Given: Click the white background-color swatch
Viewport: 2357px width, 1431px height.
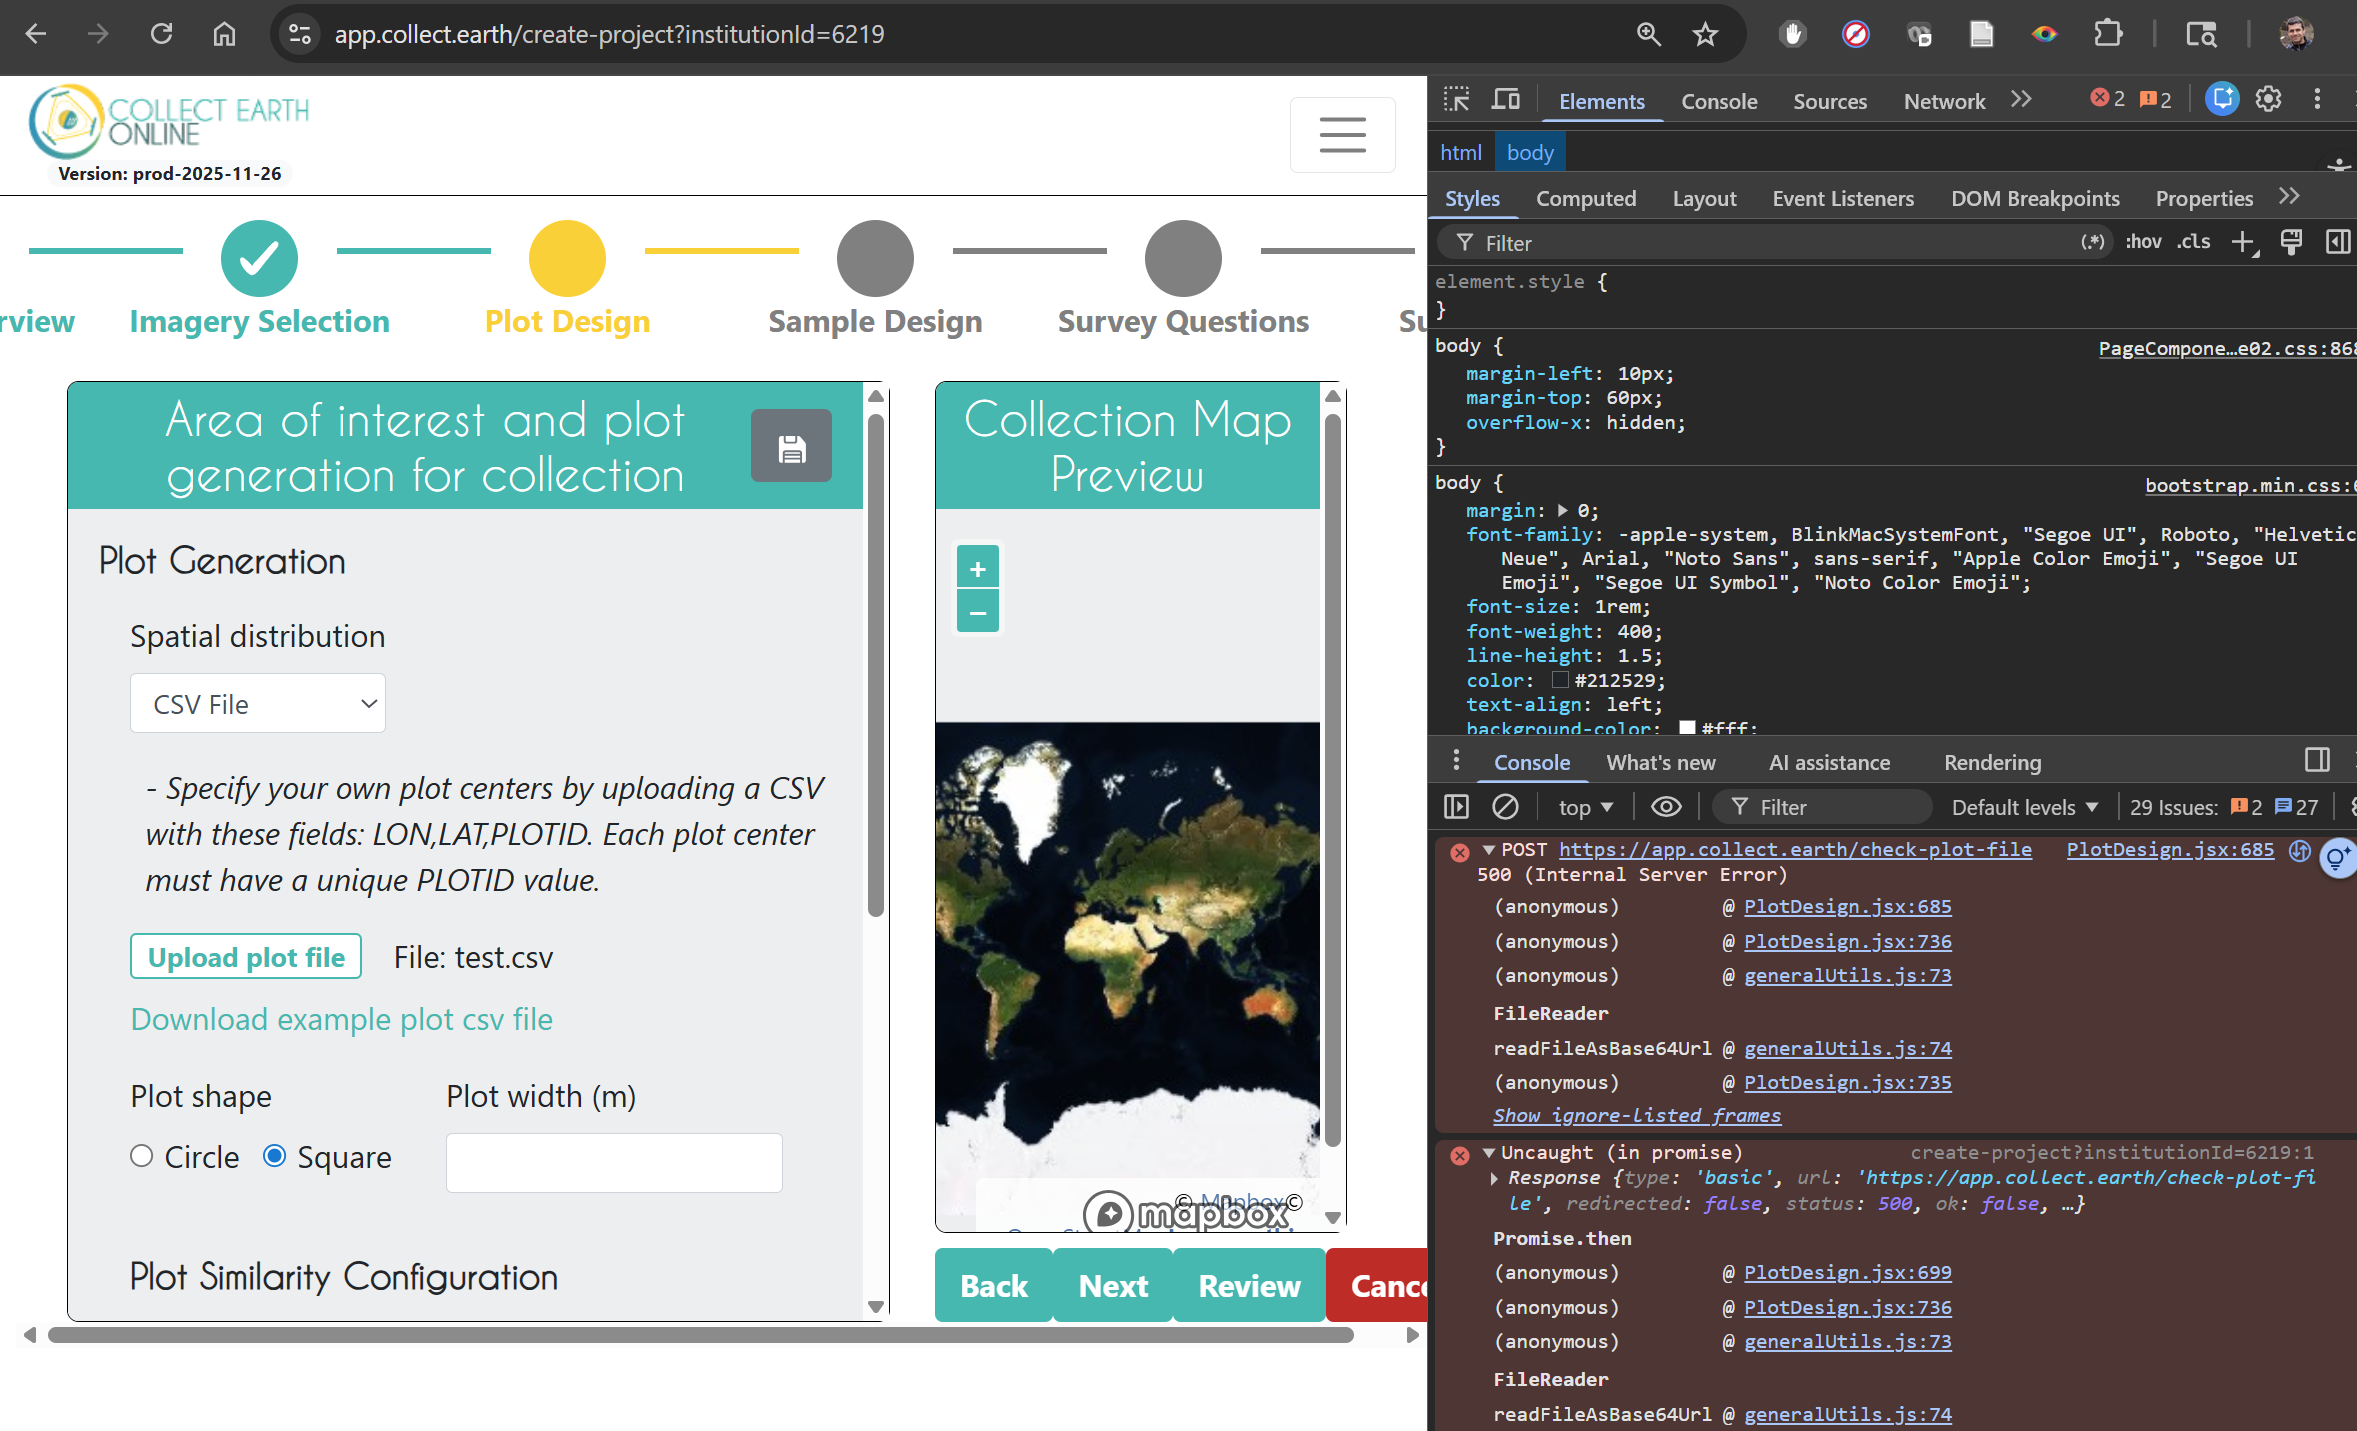Looking at the screenshot, I should coord(1687,728).
